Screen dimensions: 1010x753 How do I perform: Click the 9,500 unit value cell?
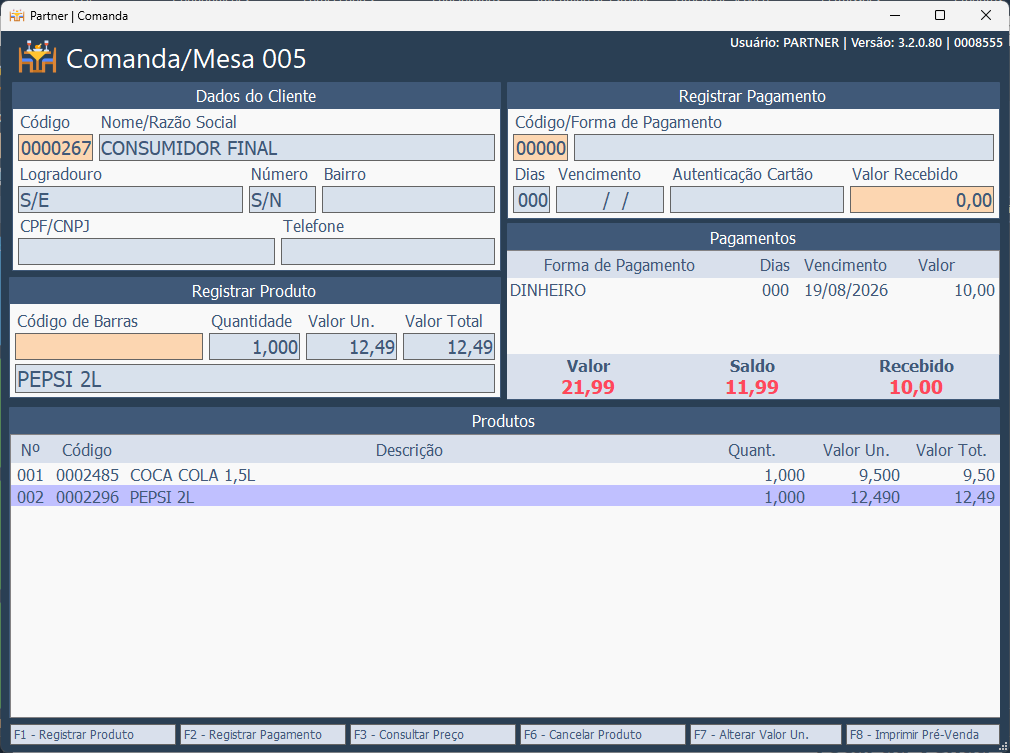pyautogui.click(x=879, y=475)
